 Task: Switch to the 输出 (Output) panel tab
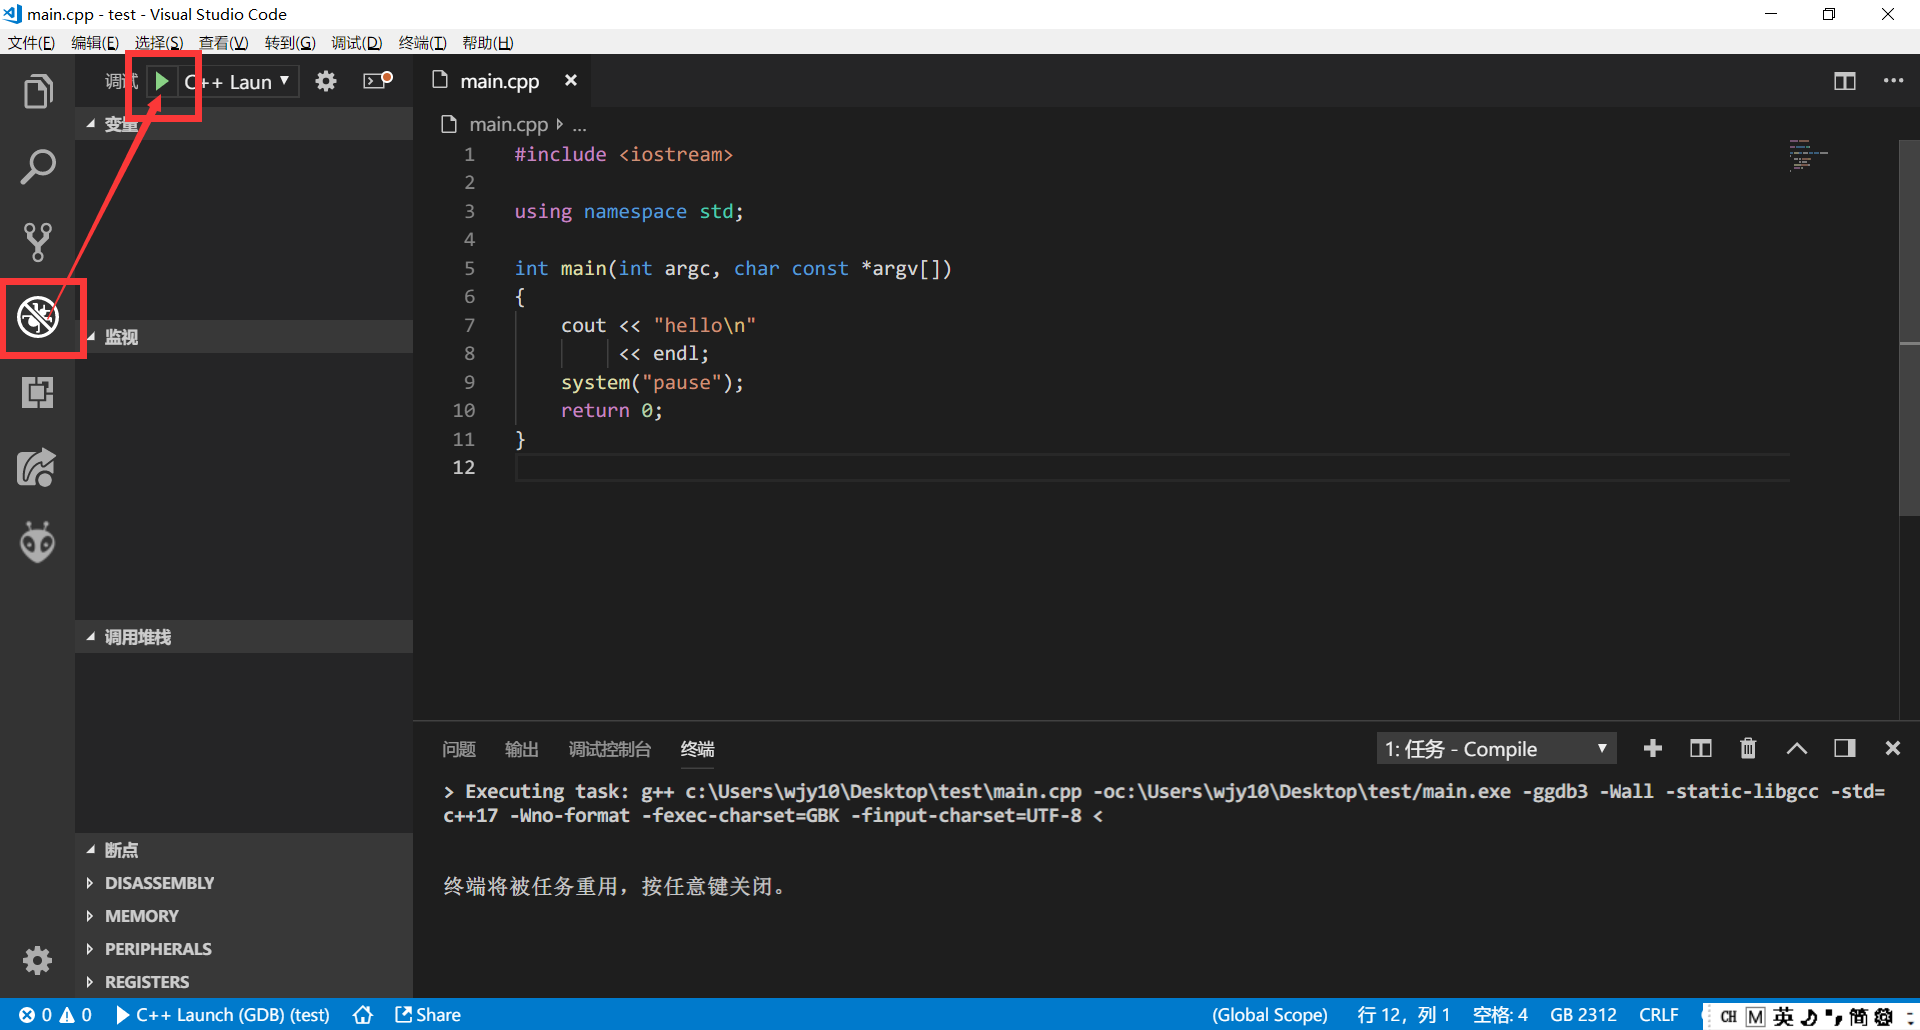[522, 749]
